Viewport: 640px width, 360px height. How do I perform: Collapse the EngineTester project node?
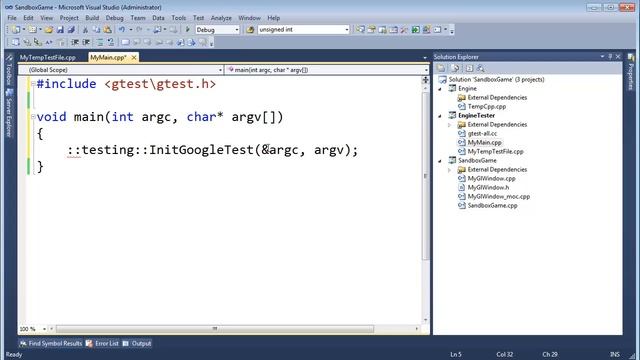[440, 116]
